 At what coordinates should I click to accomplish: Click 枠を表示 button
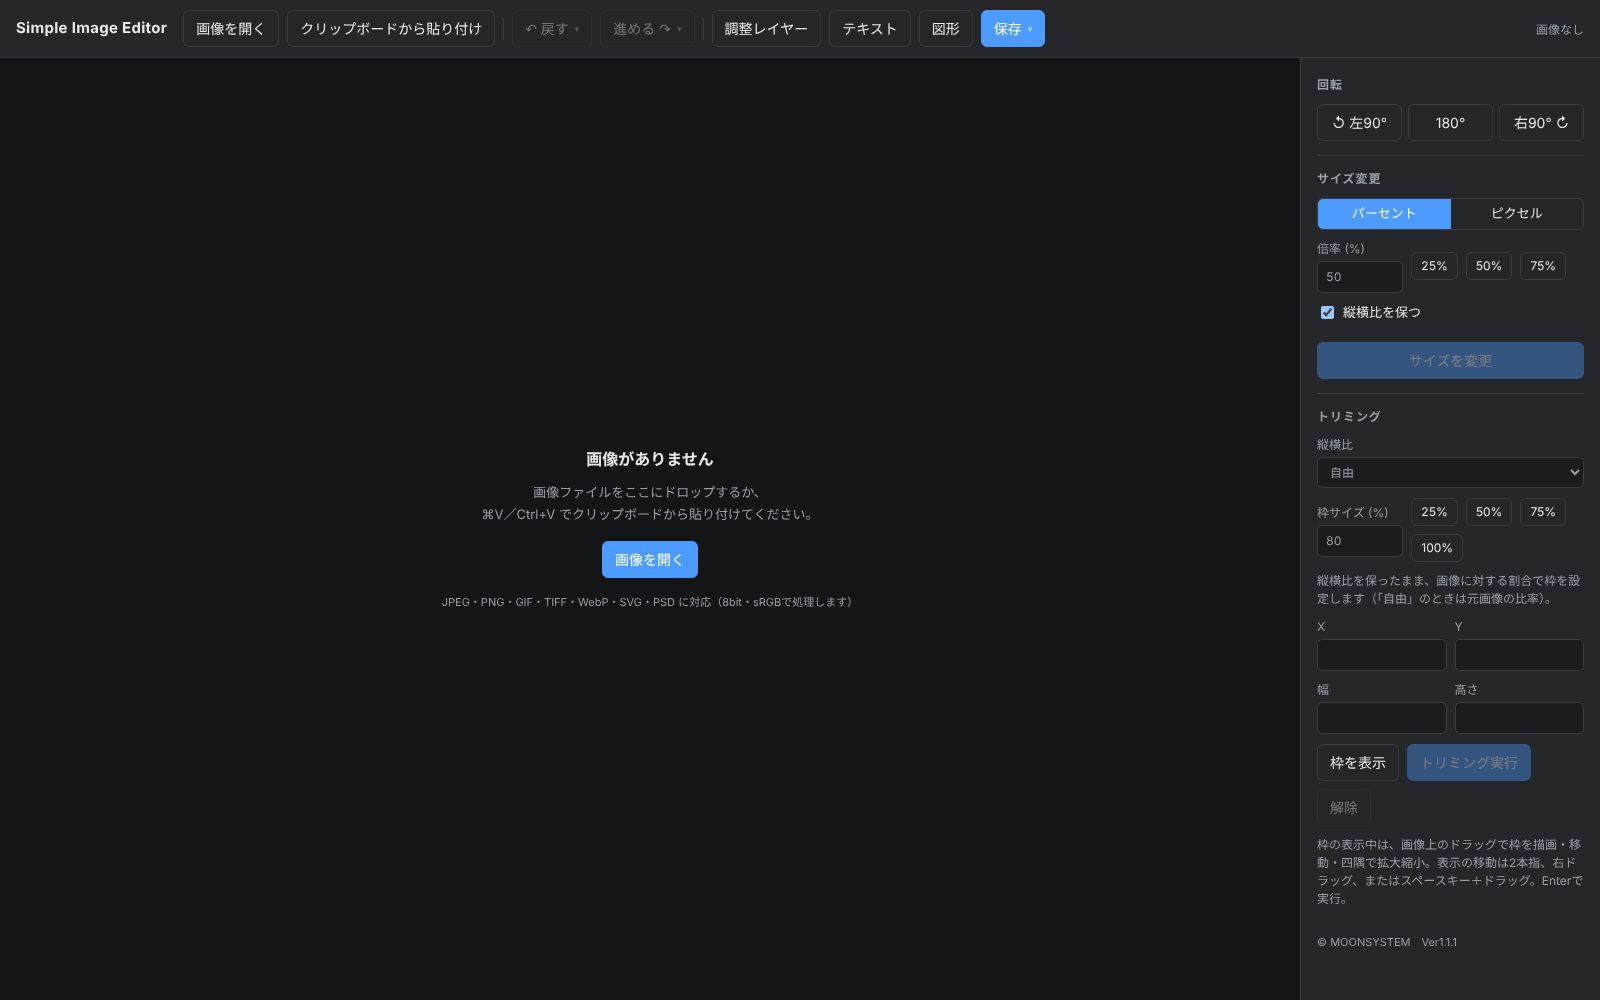coord(1357,763)
